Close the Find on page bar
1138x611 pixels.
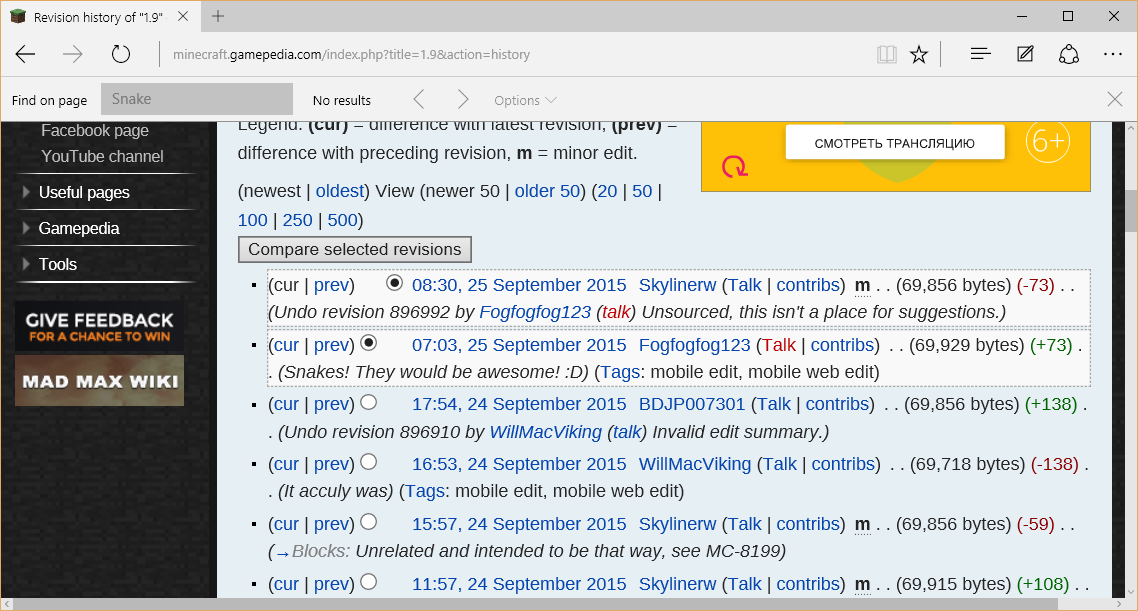pos(1116,99)
